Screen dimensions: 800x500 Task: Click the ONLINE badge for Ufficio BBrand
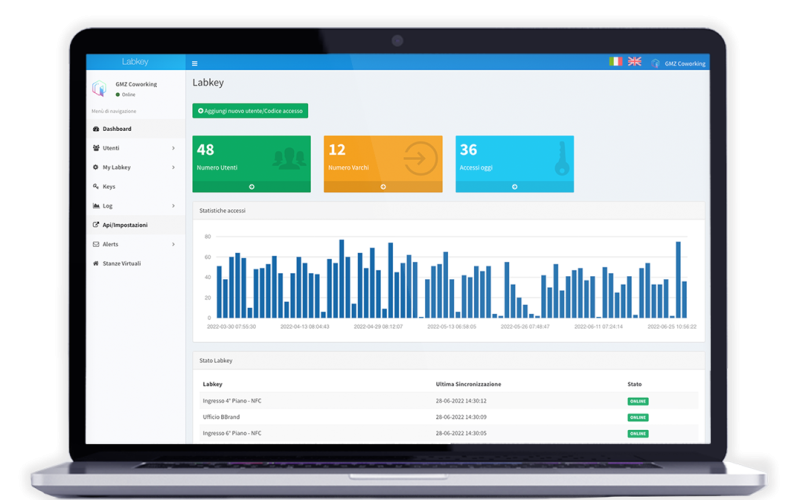pos(637,417)
